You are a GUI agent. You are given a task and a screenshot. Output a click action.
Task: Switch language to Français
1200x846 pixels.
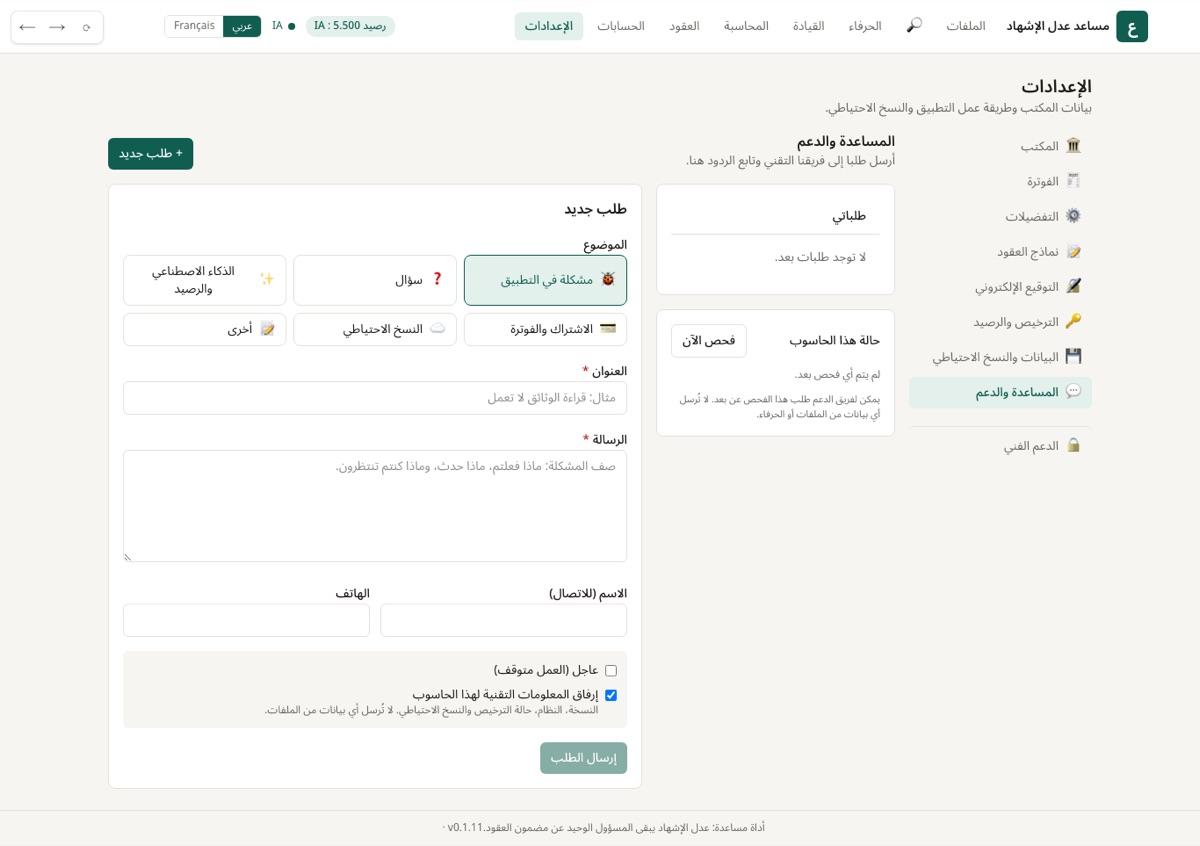click(x=194, y=26)
